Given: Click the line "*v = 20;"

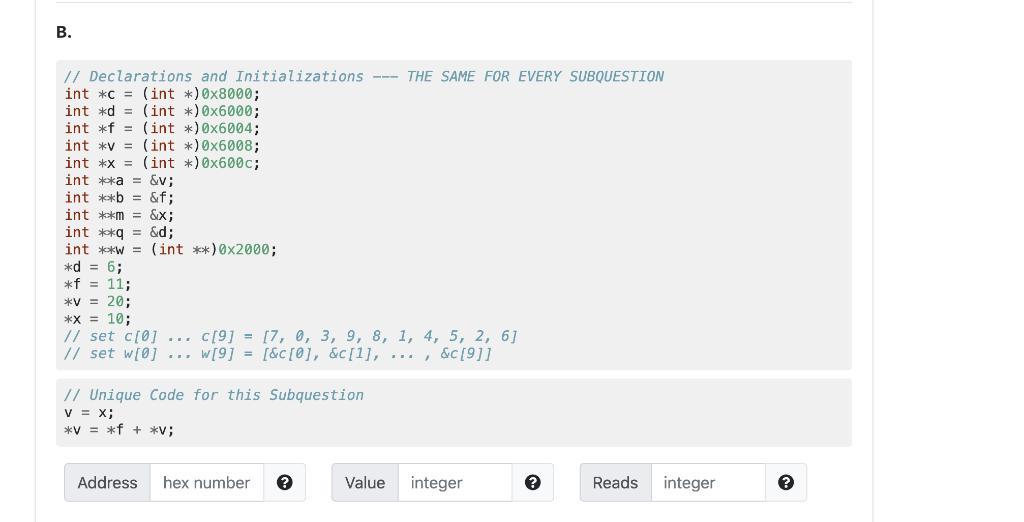Looking at the screenshot, I should pos(98,302).
